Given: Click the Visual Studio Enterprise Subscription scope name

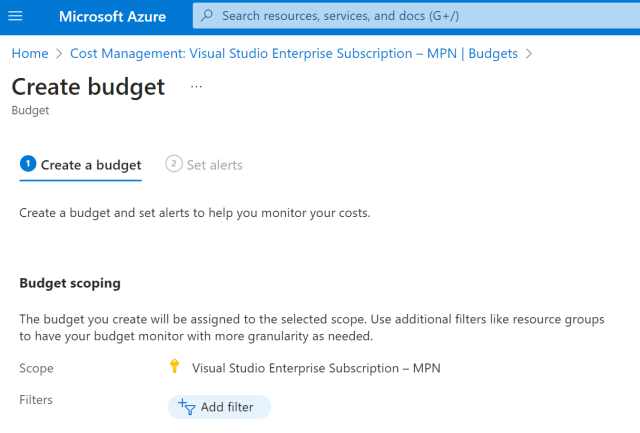Looking at the screenshot, I should (x=315, y=368).
